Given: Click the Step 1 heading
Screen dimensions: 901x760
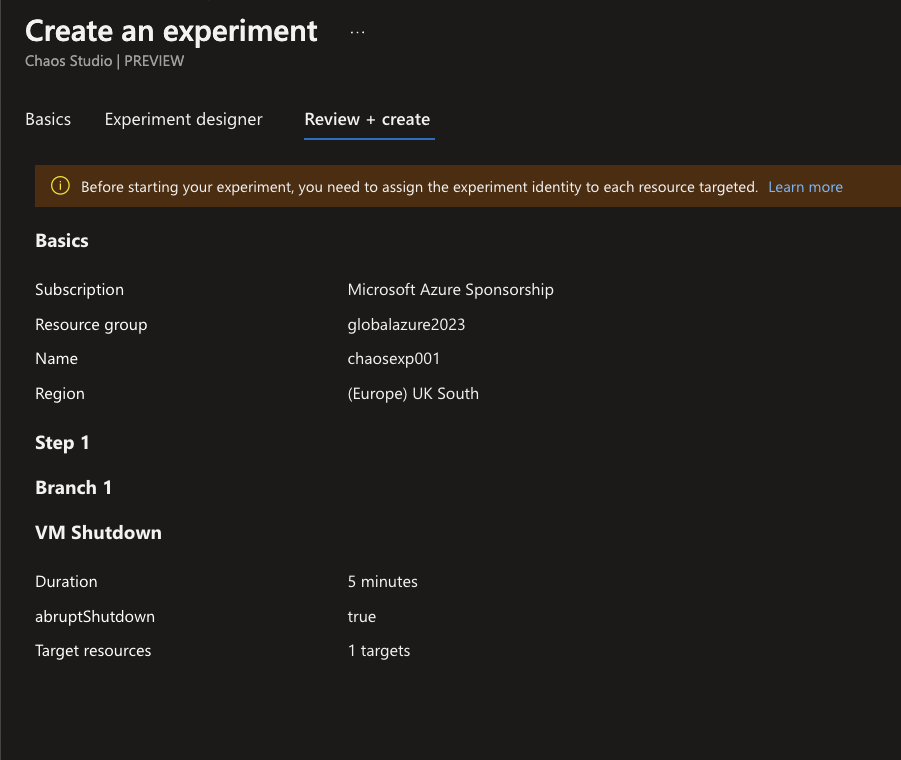Looking at the screenshot, I should coord(62,443).
